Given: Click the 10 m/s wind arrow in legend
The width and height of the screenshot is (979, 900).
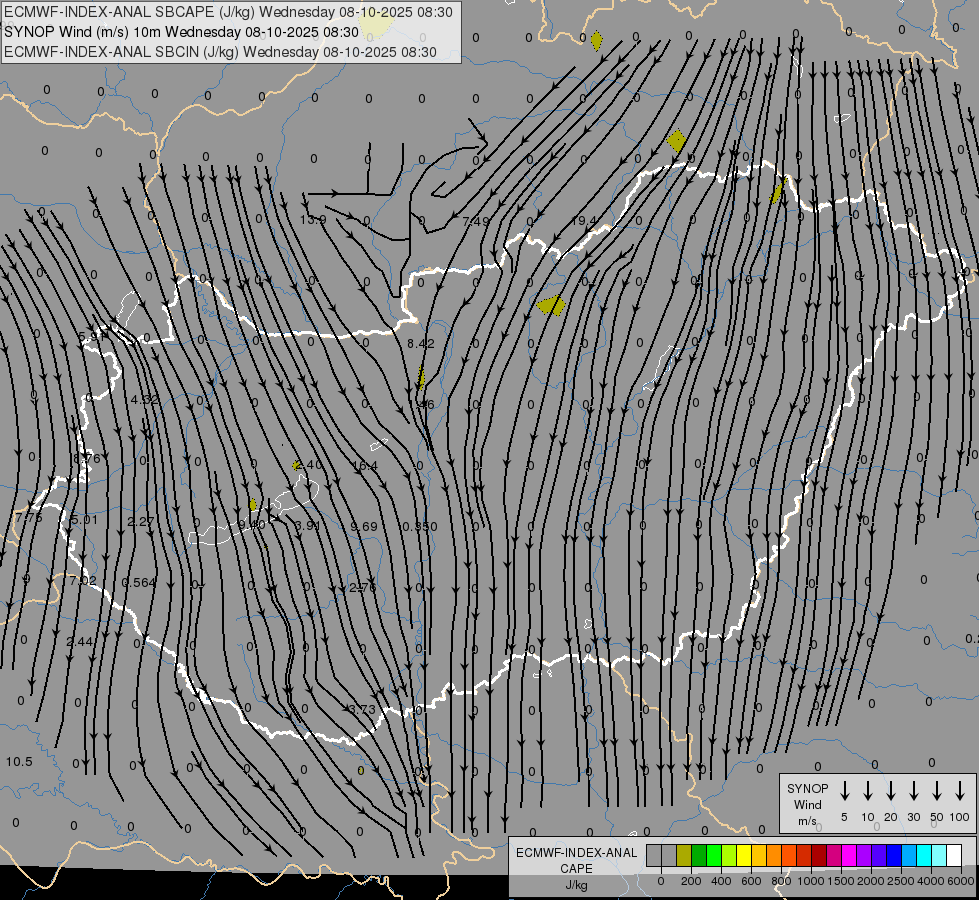Looking at the screenshot, I should coord(868,791).
